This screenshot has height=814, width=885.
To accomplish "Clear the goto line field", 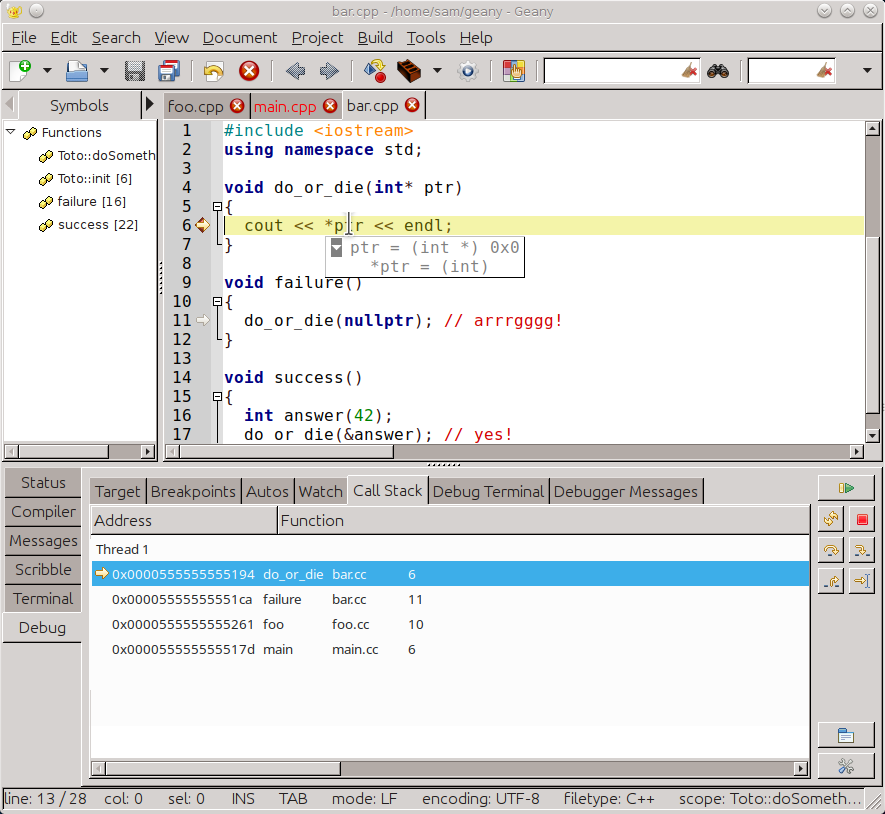I will (x=825, y=71).
